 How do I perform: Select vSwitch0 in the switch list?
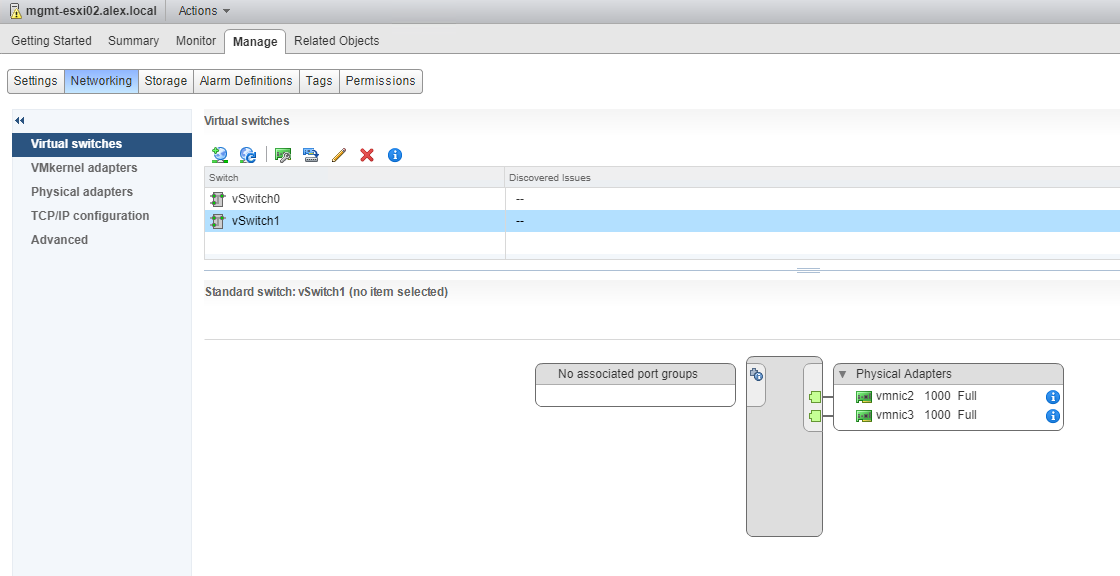pyautogui.click(x=256, y=199)
